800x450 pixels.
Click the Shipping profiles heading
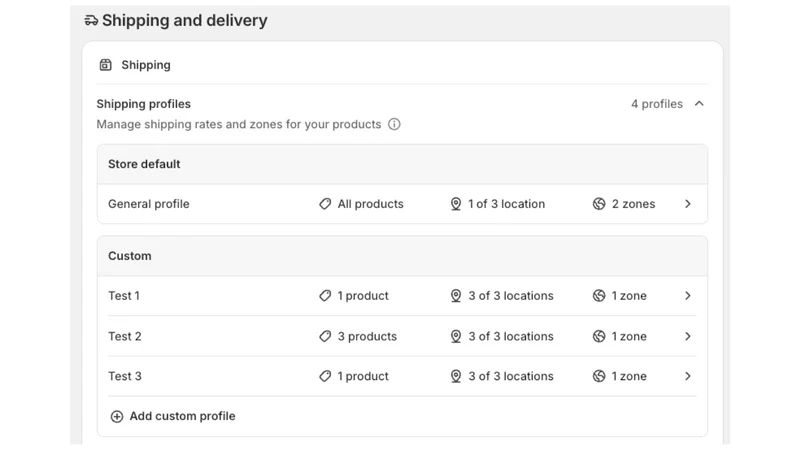point(143,104)
